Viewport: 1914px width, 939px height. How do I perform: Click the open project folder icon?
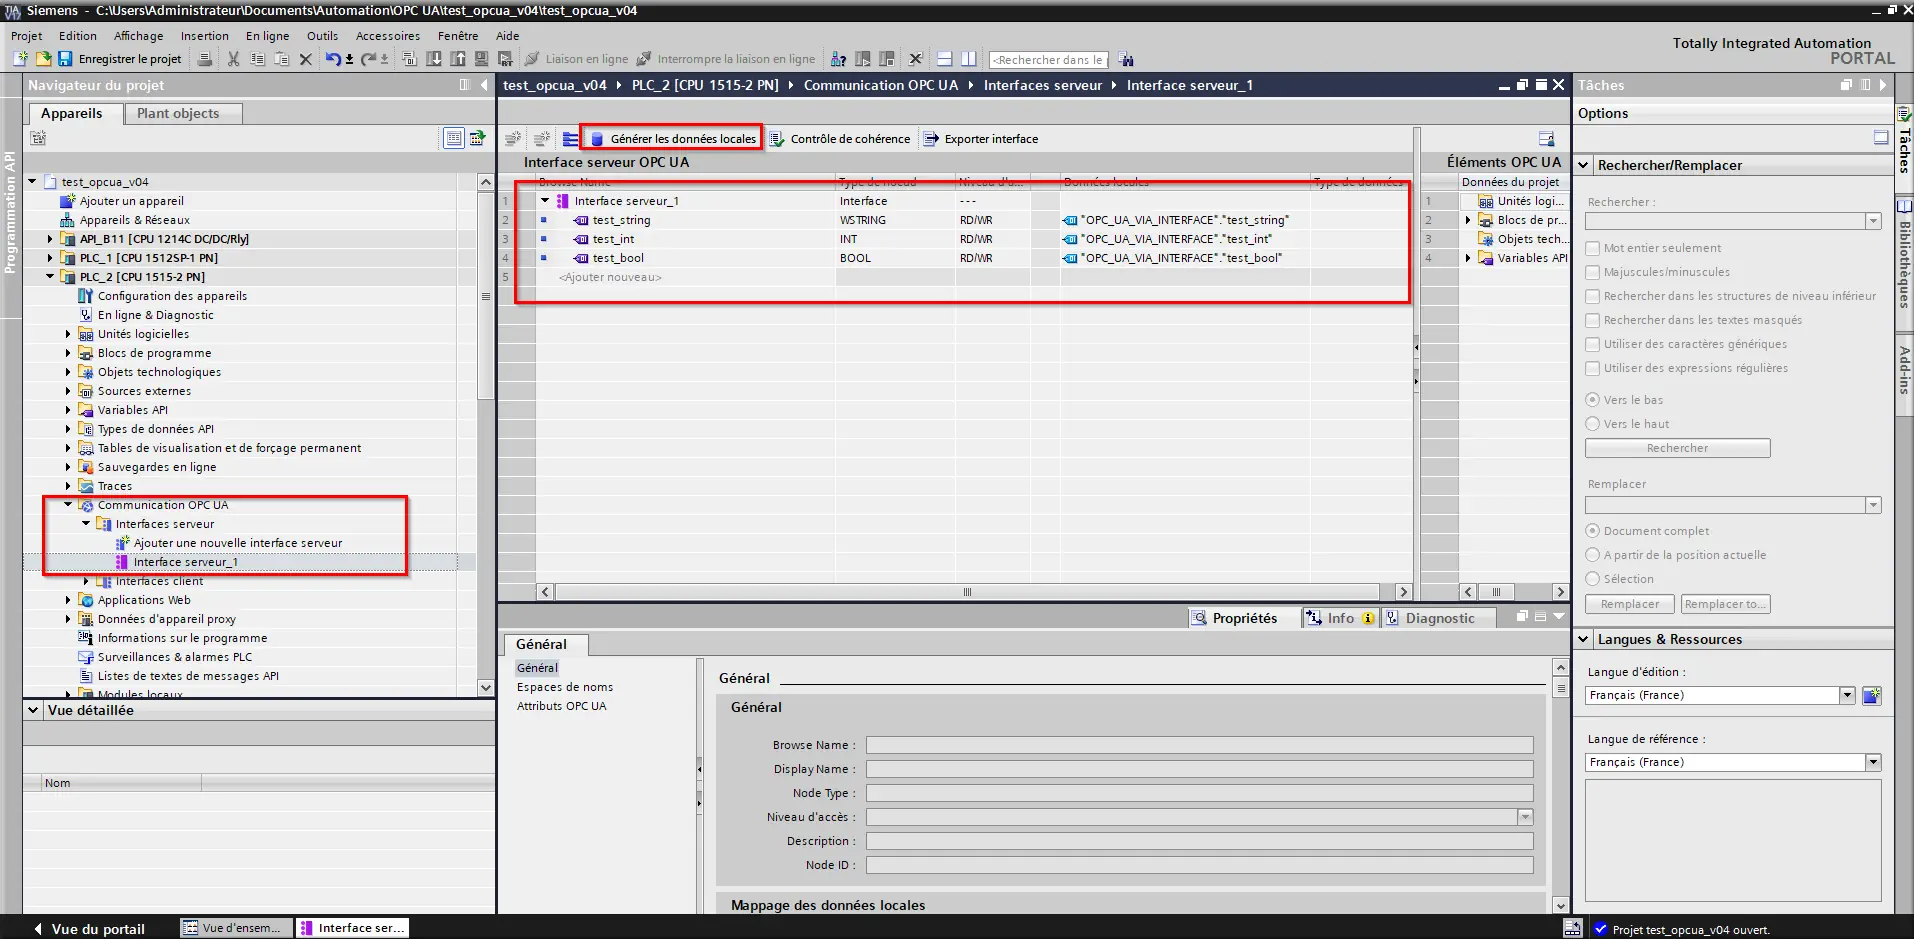43,59
